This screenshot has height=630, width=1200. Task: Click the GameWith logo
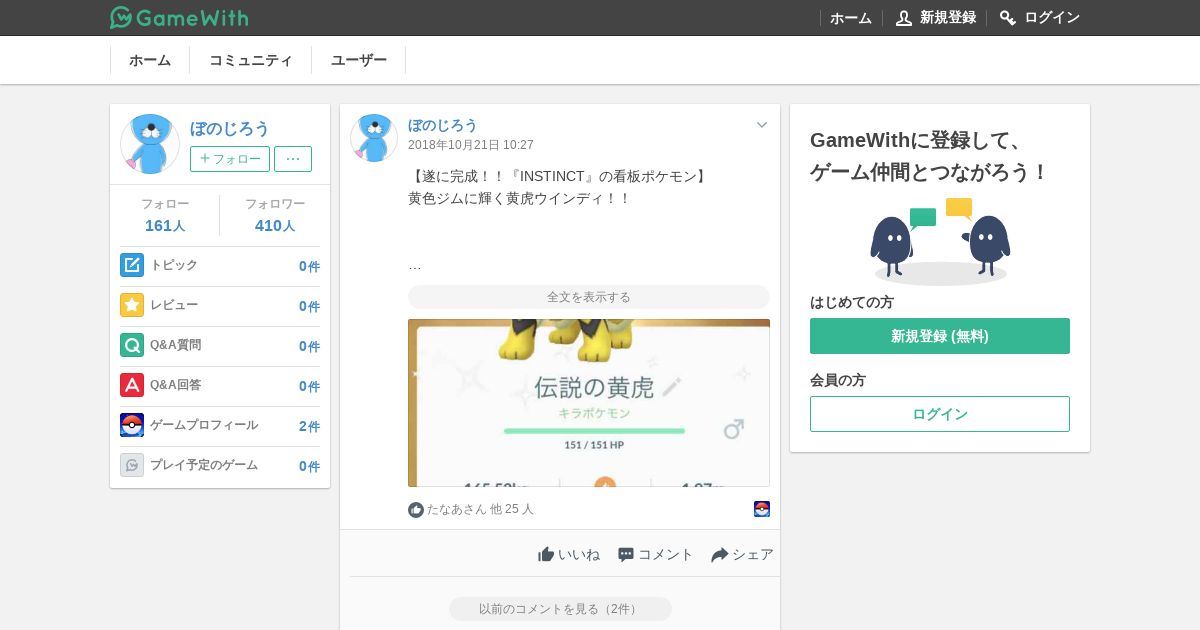click(179, 17)
